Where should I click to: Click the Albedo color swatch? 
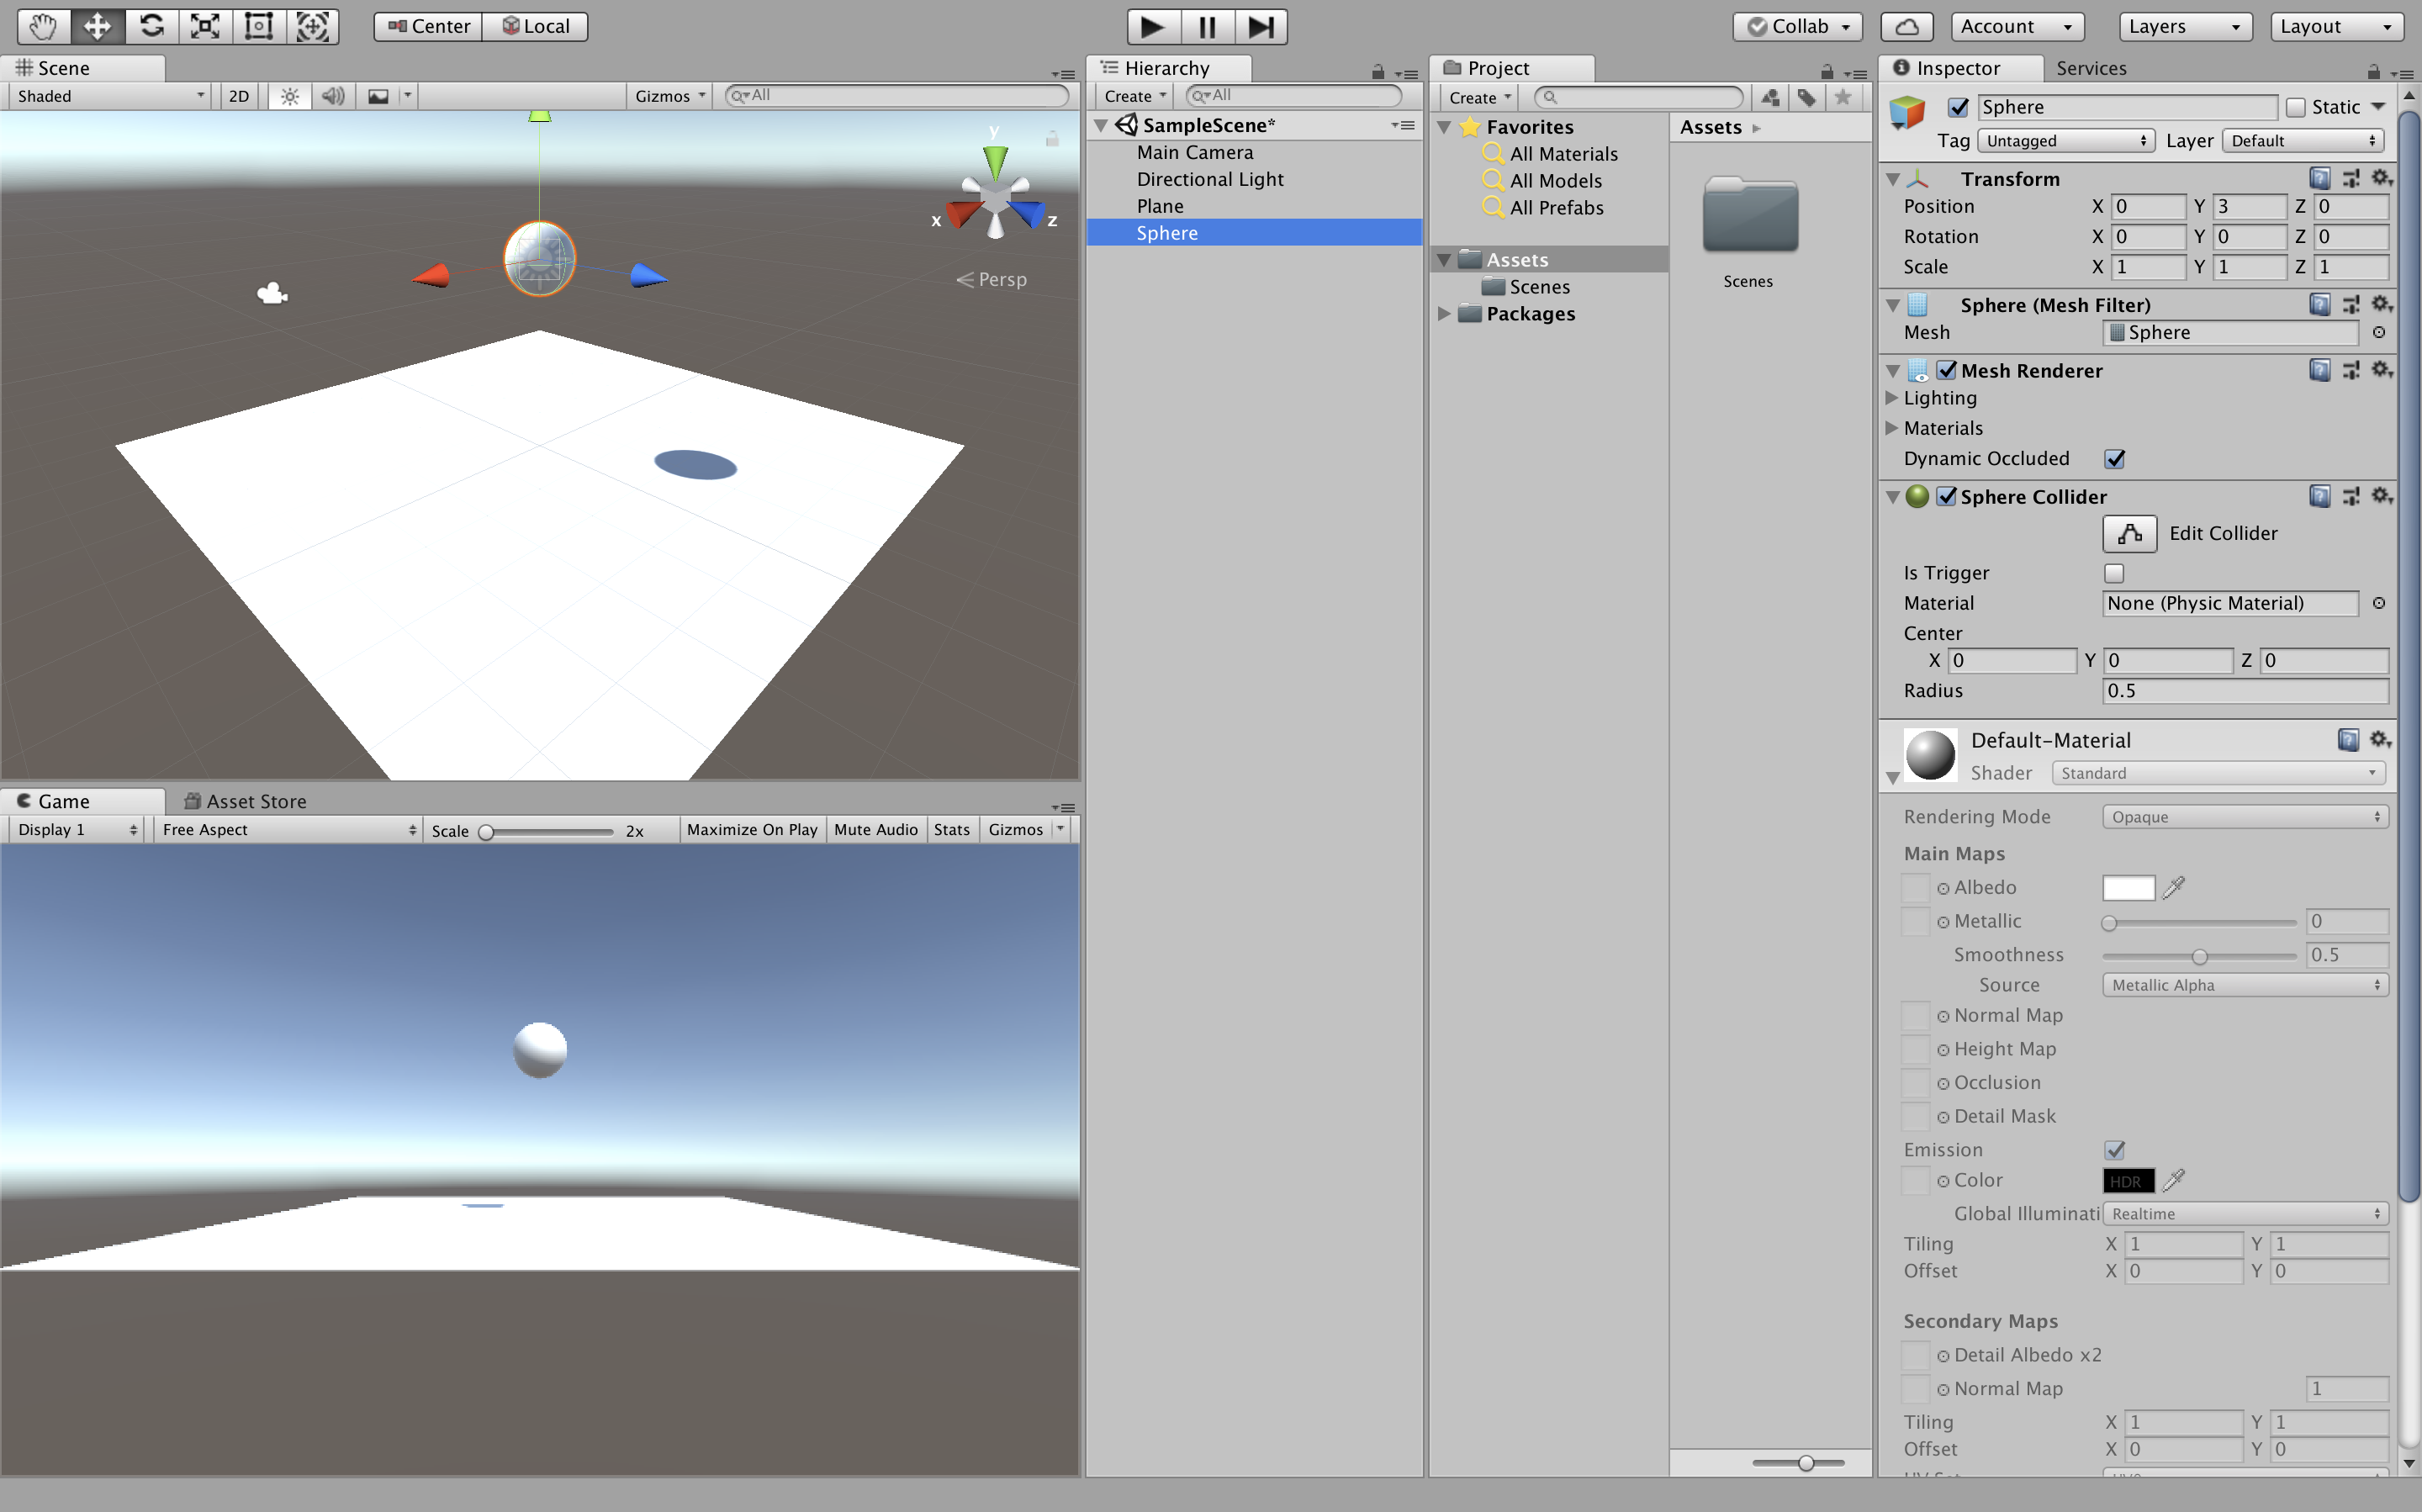[x=2128, y=888]
